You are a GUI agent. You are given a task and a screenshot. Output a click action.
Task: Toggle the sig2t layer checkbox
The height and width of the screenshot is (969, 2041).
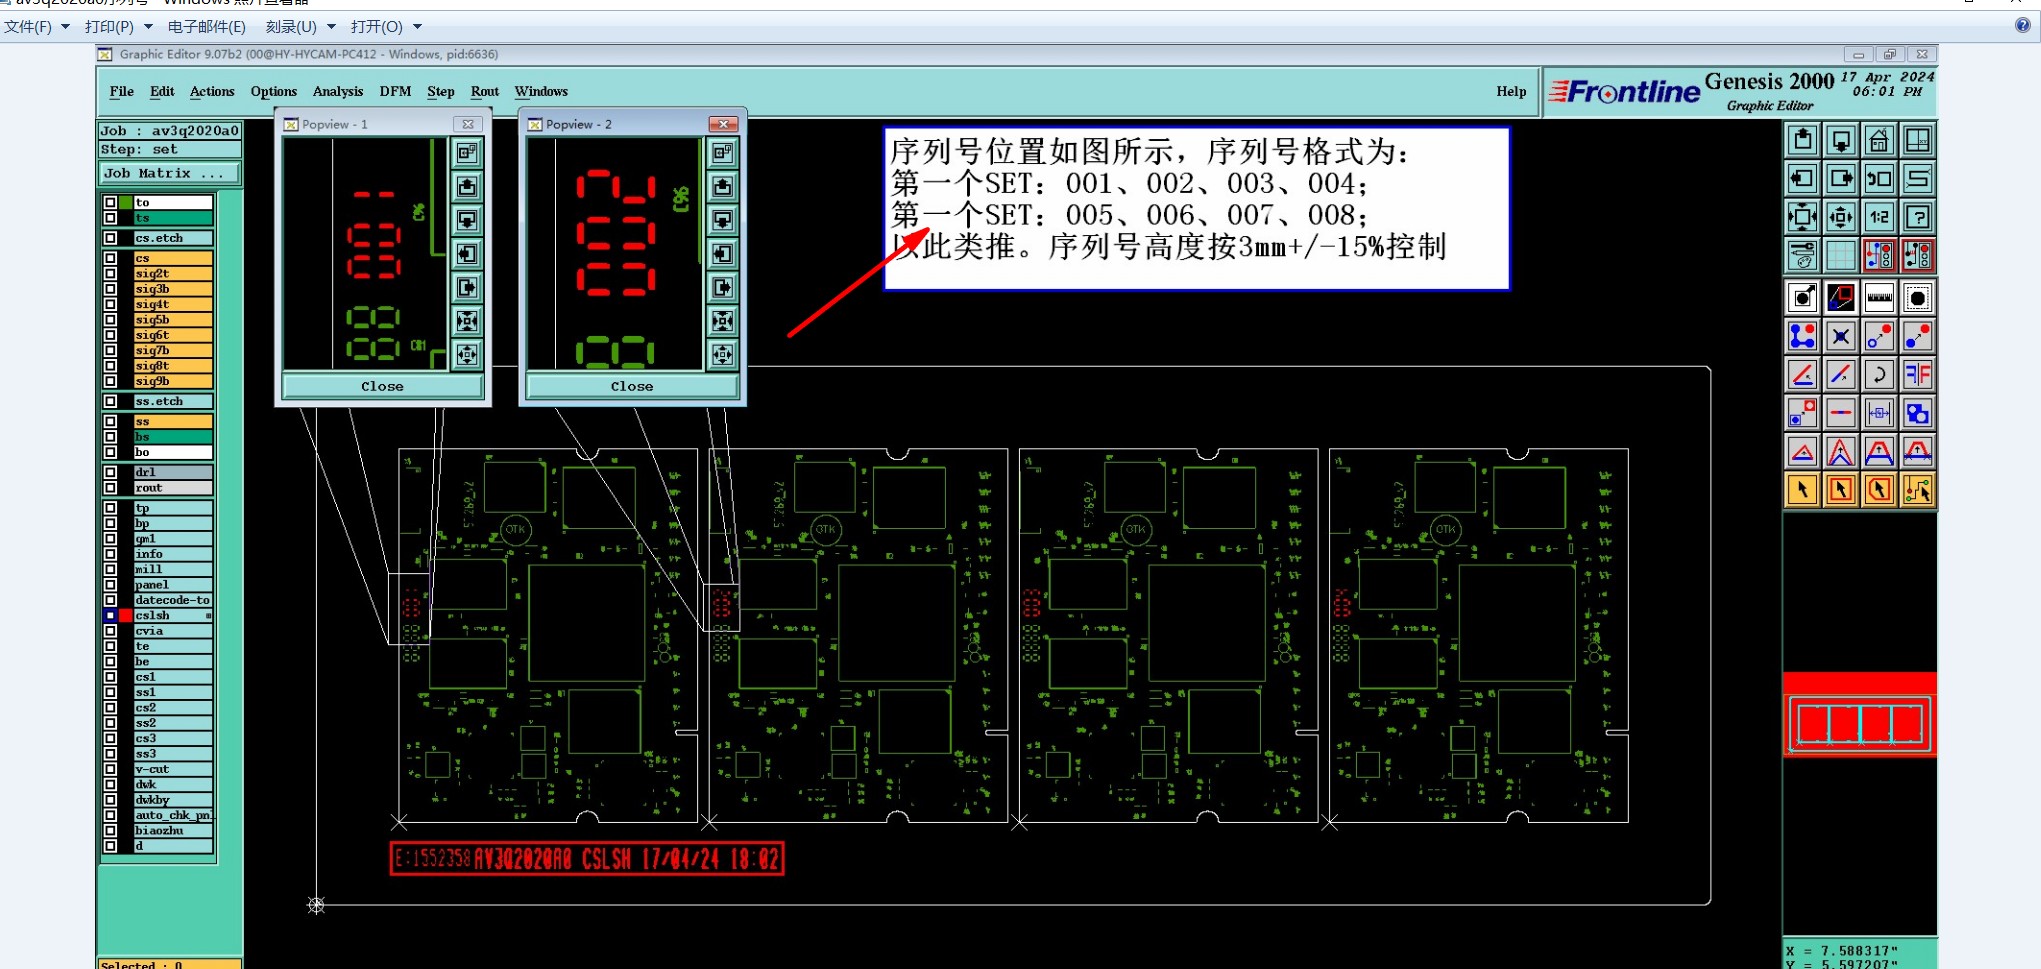pos(110,273)
